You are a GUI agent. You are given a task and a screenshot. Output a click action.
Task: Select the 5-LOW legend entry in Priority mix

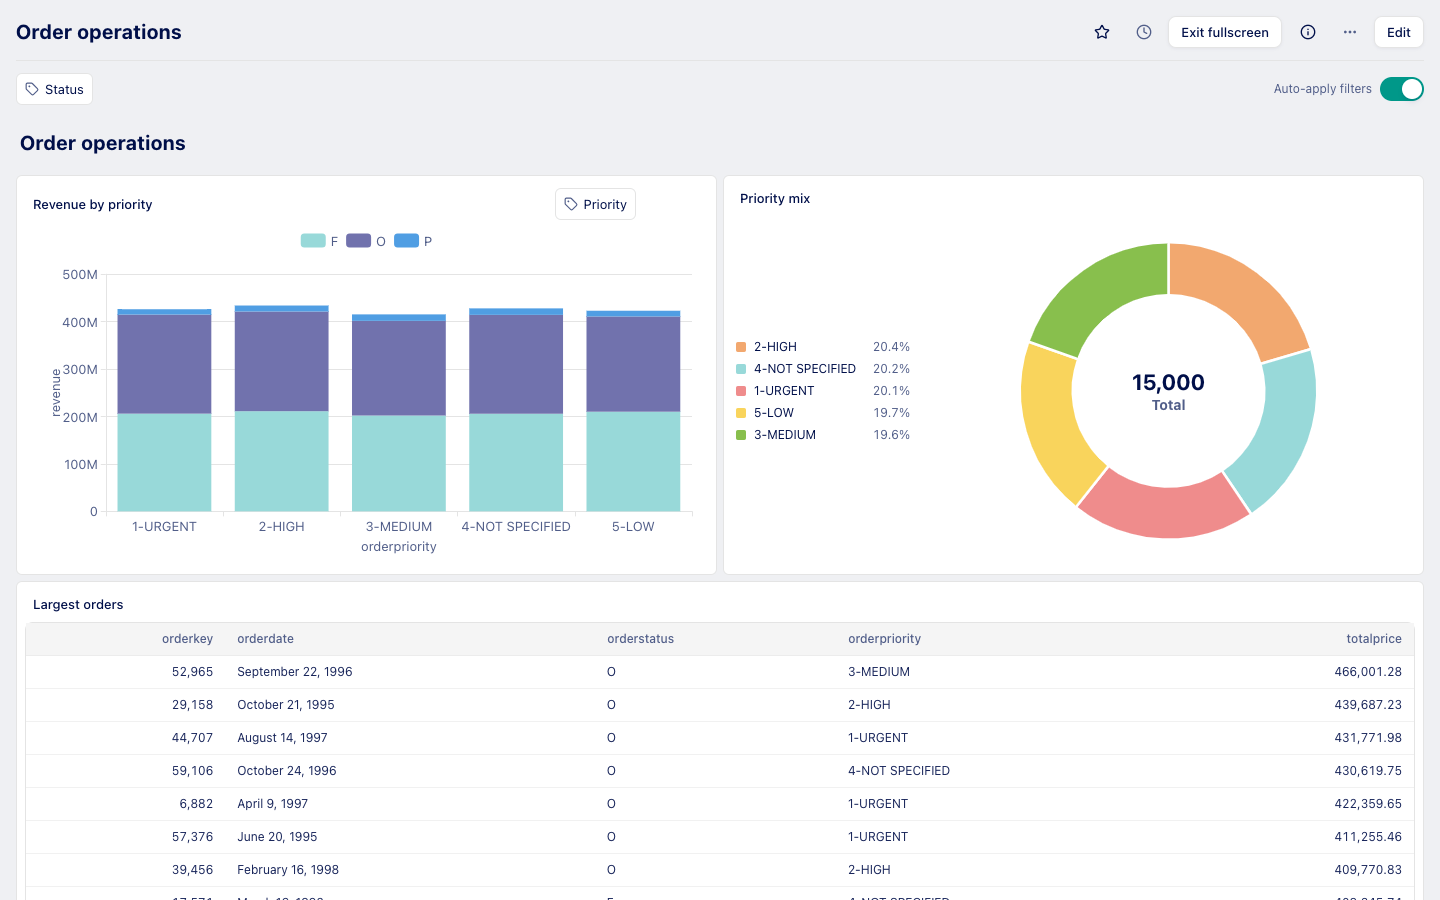point(823,413)
